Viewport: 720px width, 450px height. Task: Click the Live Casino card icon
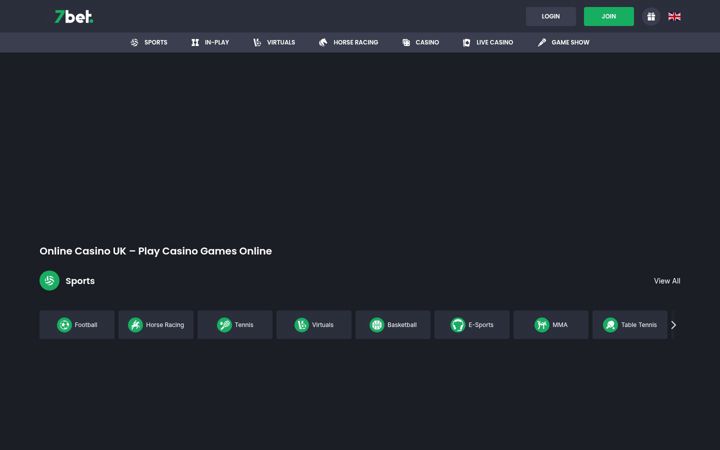[467, 42]
